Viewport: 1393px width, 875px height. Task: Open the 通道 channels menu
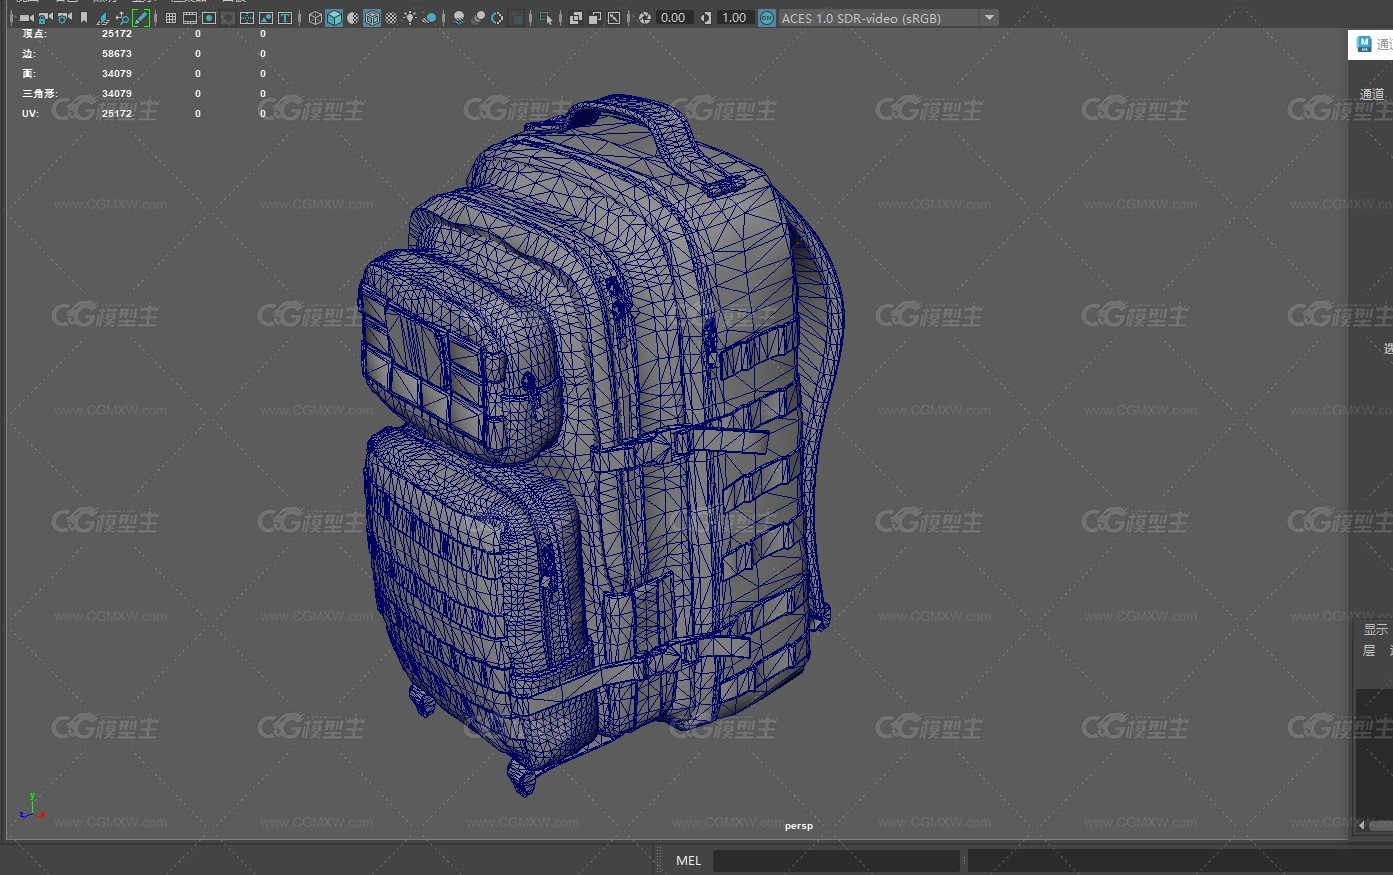point(1372,94)
